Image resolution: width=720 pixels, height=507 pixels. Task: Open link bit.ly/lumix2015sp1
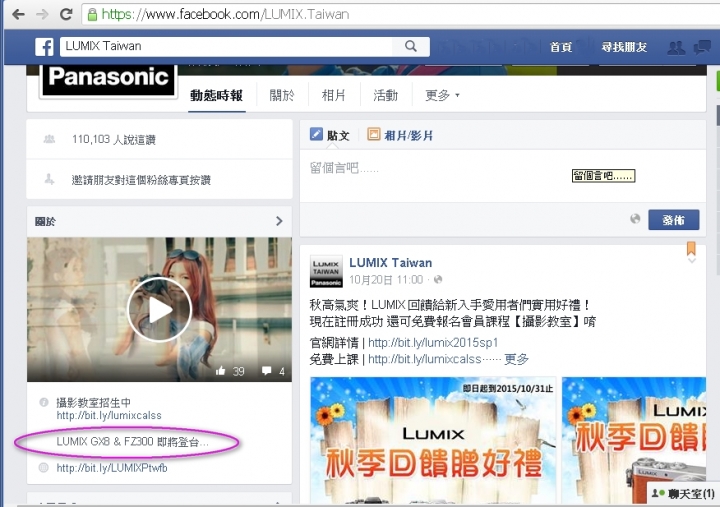tap(433, 343)
